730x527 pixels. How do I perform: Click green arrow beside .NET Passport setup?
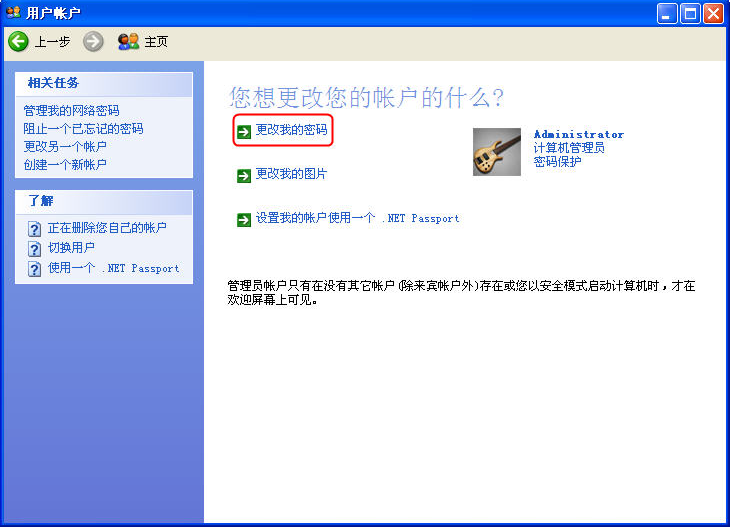[x=243, y=220]
